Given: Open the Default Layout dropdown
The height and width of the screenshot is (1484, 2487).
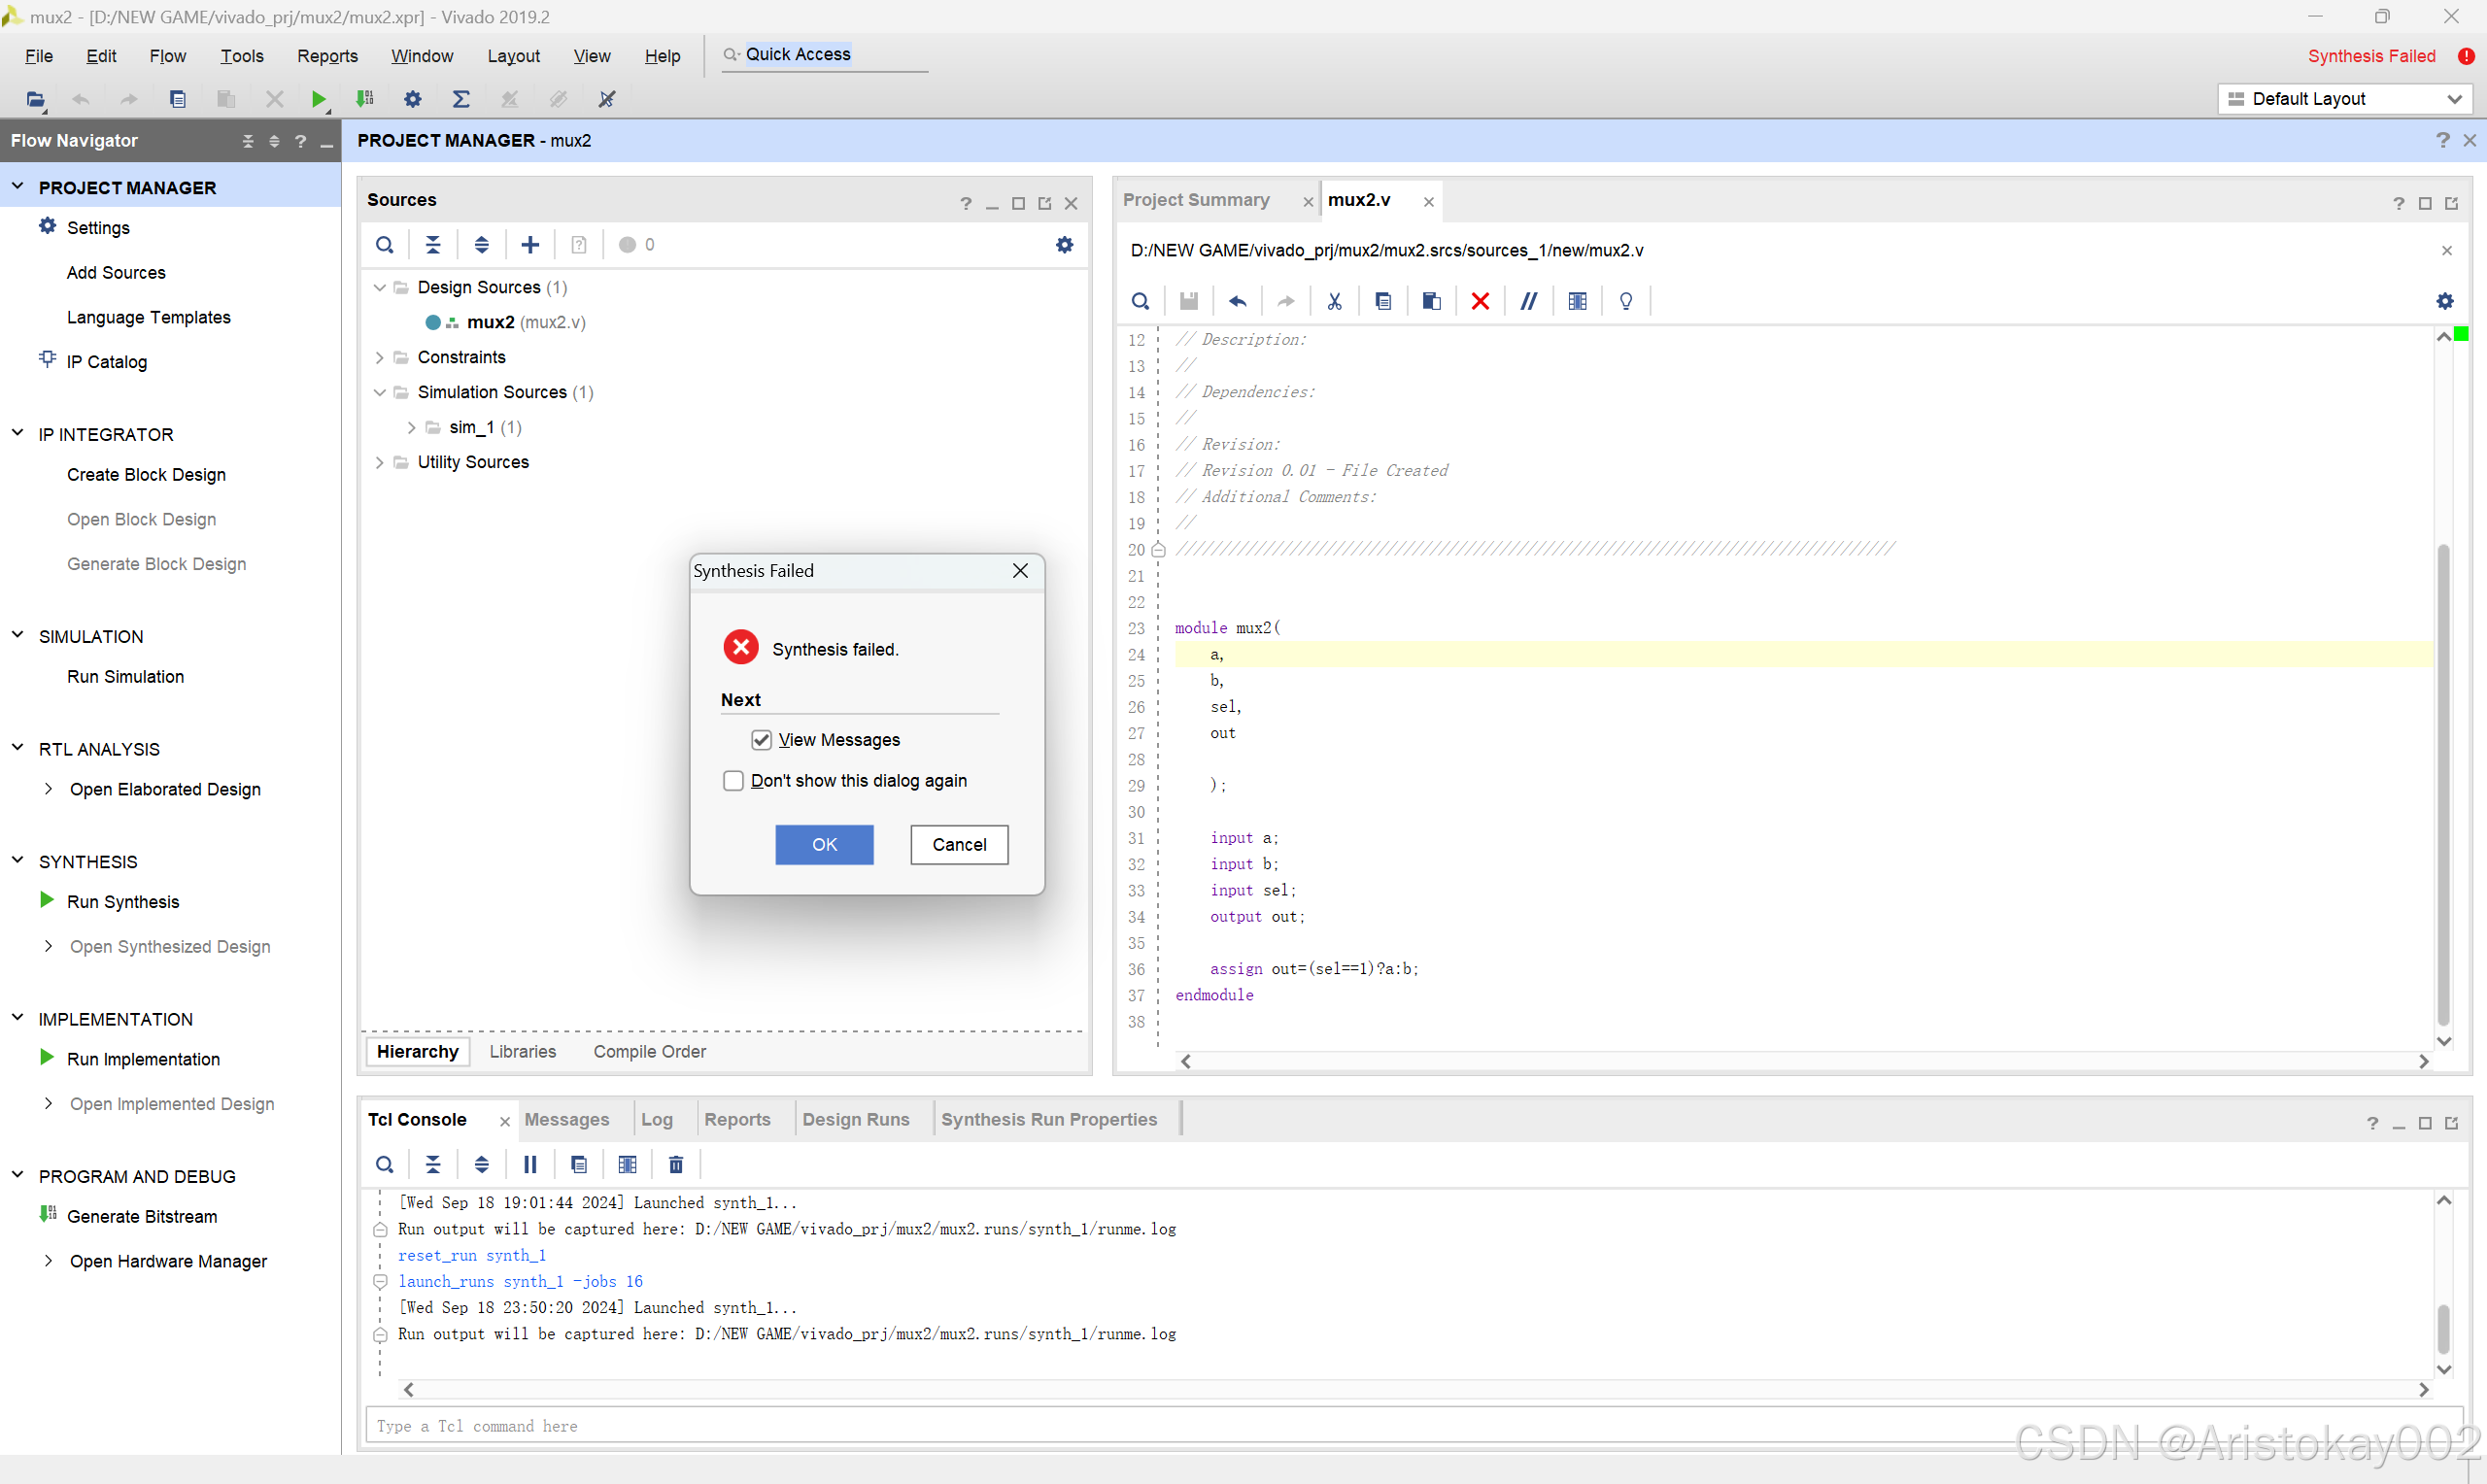Looking at the screenshot, I should coord(2344,99).
